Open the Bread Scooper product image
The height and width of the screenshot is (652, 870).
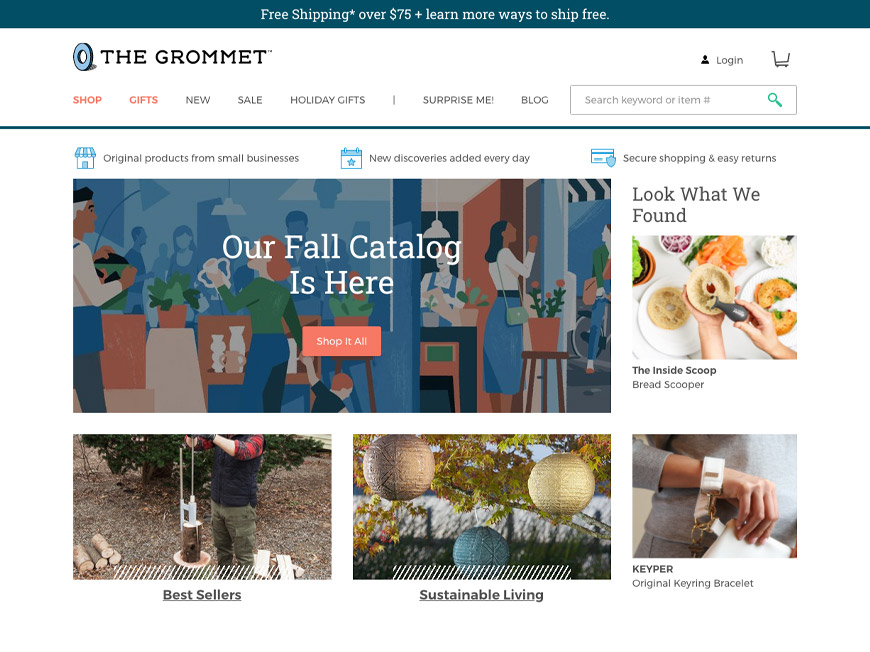click(714, 297)
